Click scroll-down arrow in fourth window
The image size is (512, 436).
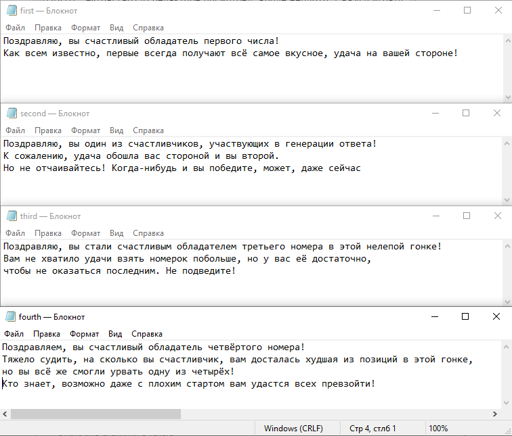tap(506, 403)
